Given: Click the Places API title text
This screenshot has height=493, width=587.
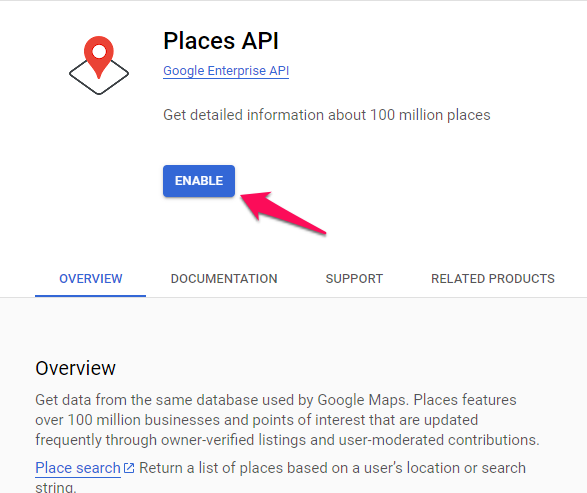Looking at the screenshot, I should tap(221, 40).
